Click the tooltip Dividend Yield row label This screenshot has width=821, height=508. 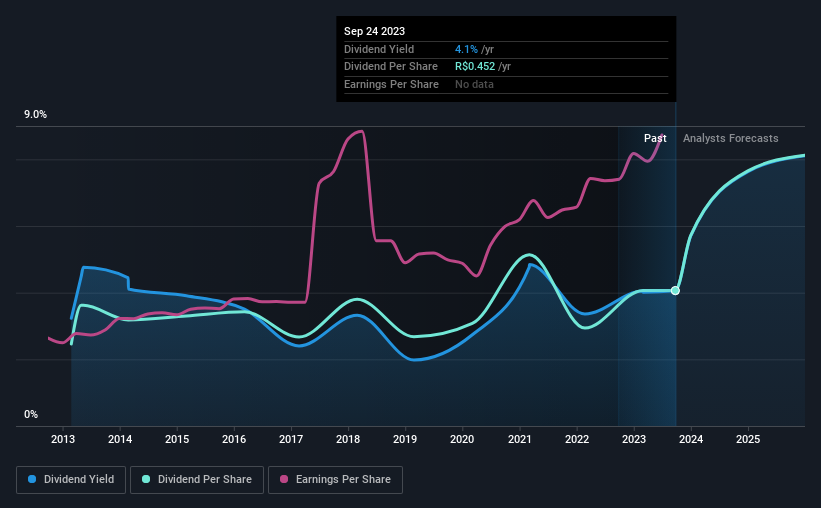click(379, 49)
